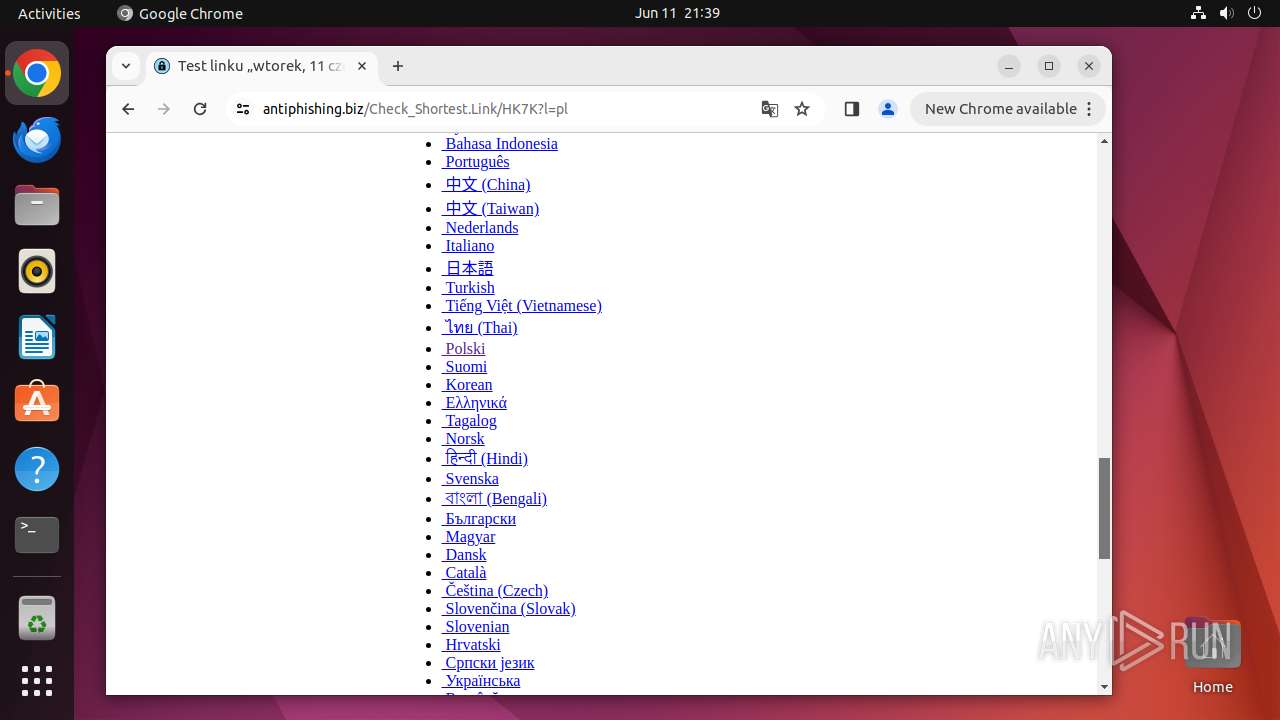Open the Chrome three-dot menu
Screen dimensions: 1280x720
tap(1090, 109)
